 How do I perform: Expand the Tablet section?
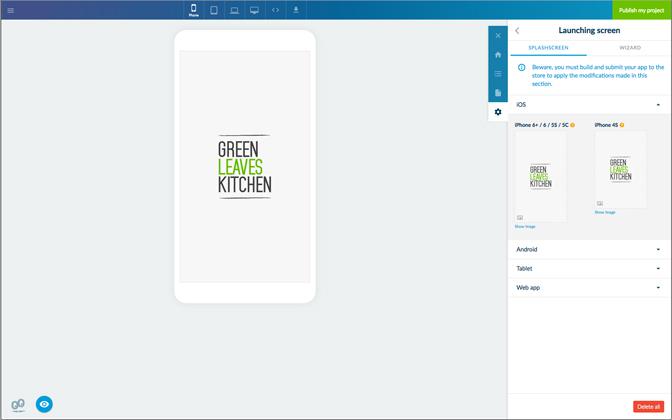589,268
